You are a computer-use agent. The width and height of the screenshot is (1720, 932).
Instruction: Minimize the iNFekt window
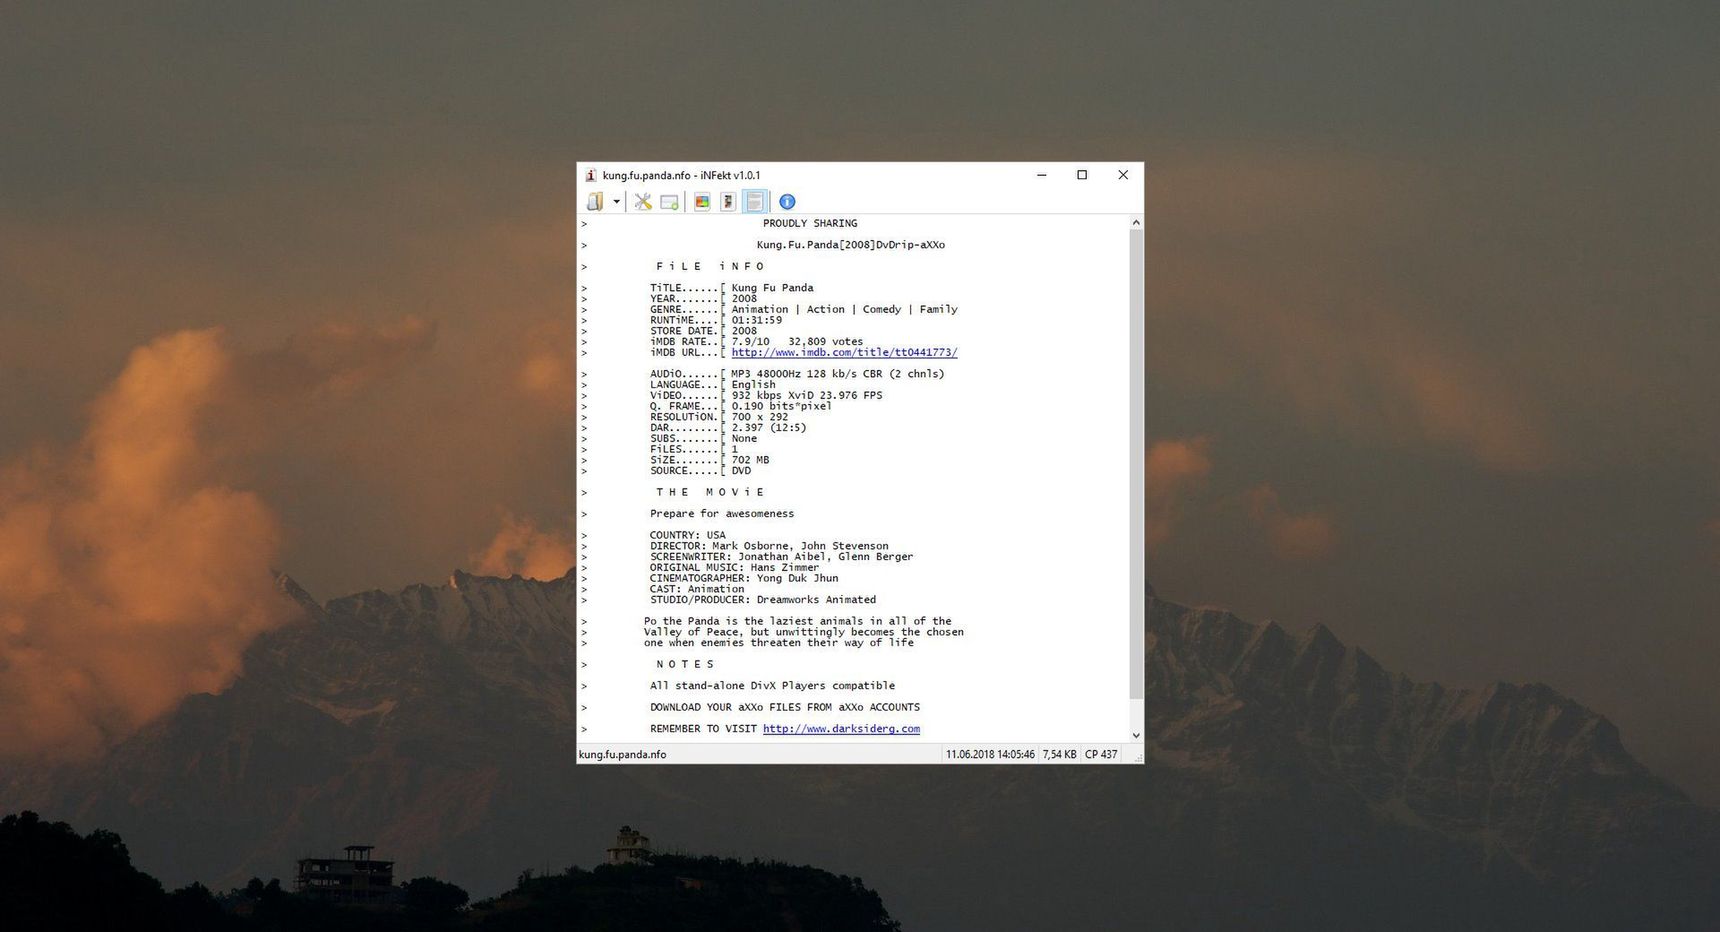pyautogui.click(x=1041, y=175)
